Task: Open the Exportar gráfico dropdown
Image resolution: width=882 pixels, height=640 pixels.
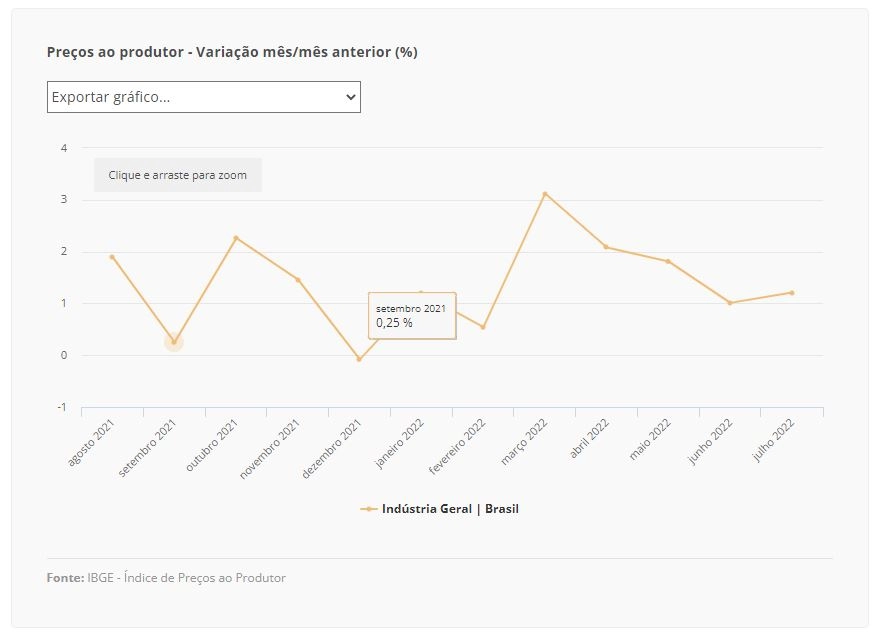Action: point(204,97)
